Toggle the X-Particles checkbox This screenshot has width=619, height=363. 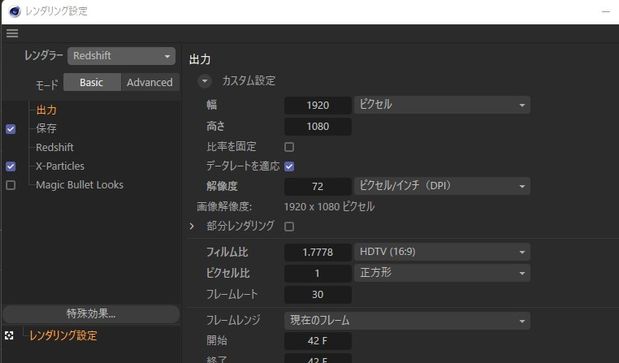pos(11,167)
